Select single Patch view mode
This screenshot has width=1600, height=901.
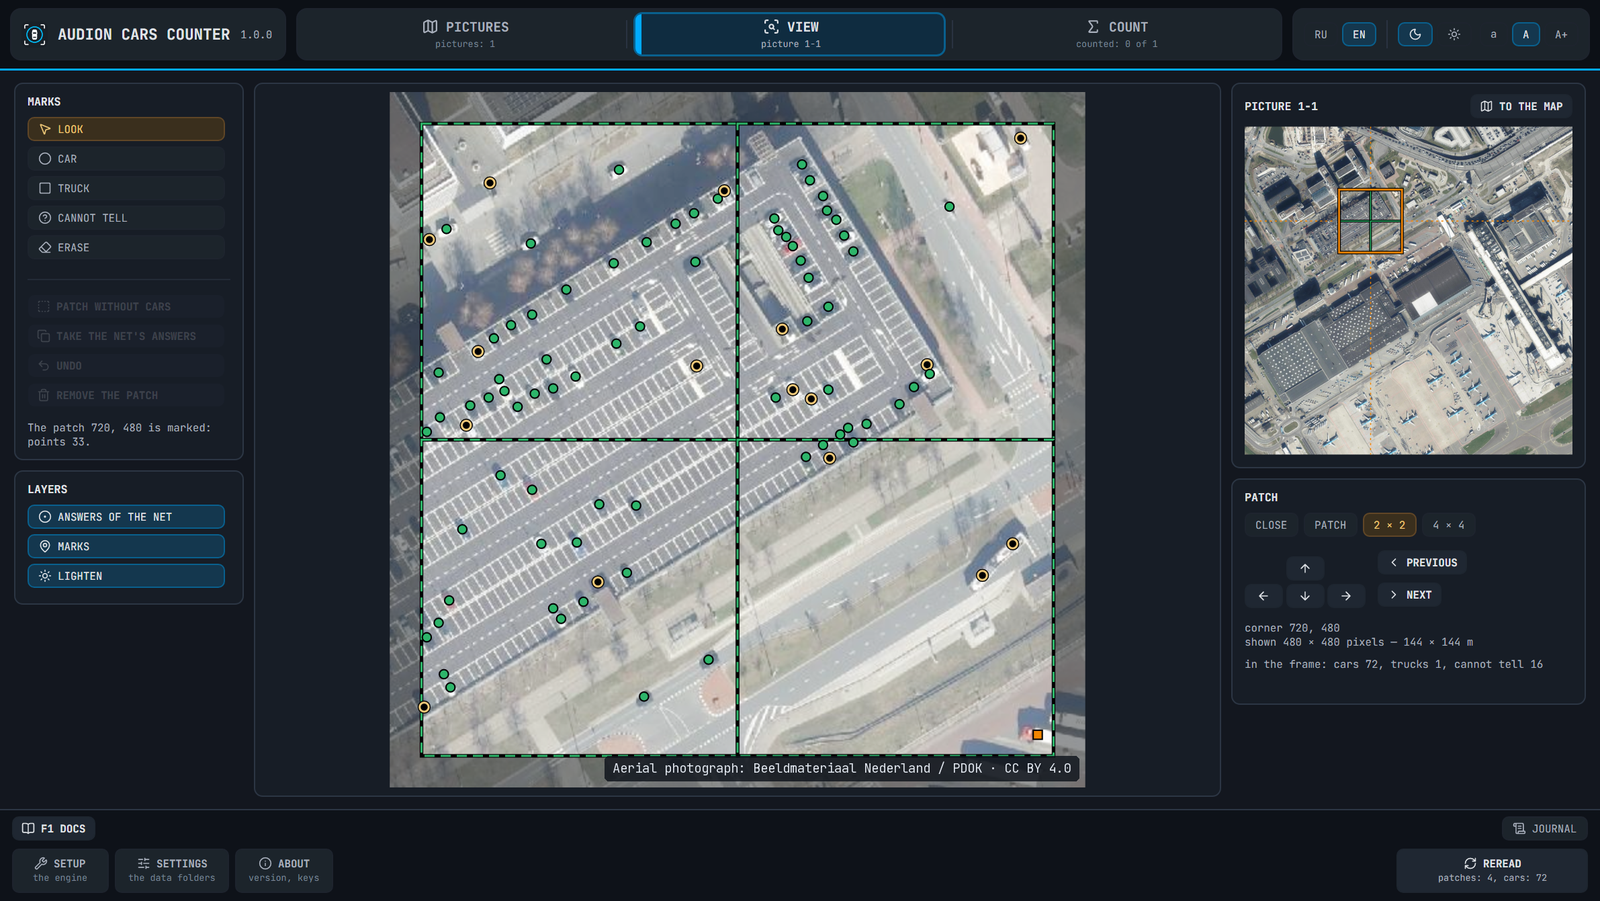1330,525
